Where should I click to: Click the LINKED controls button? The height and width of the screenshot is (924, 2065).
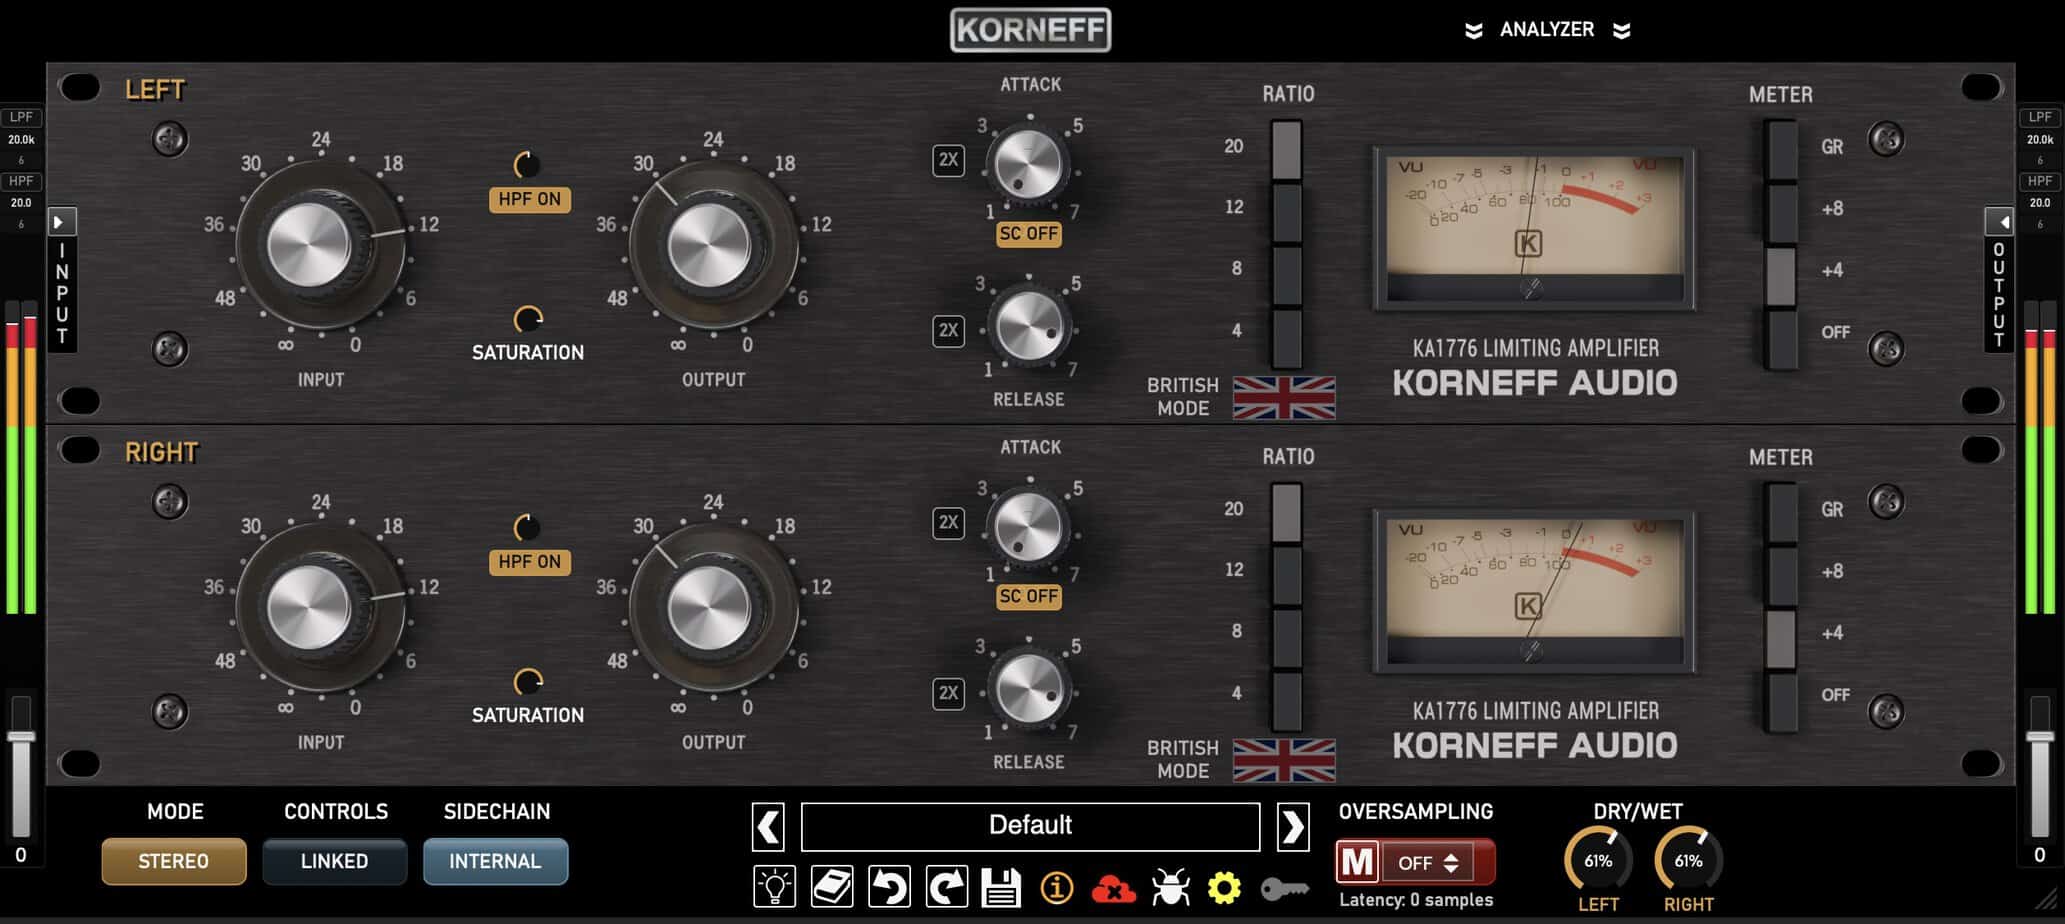click(x=335, y=861)
